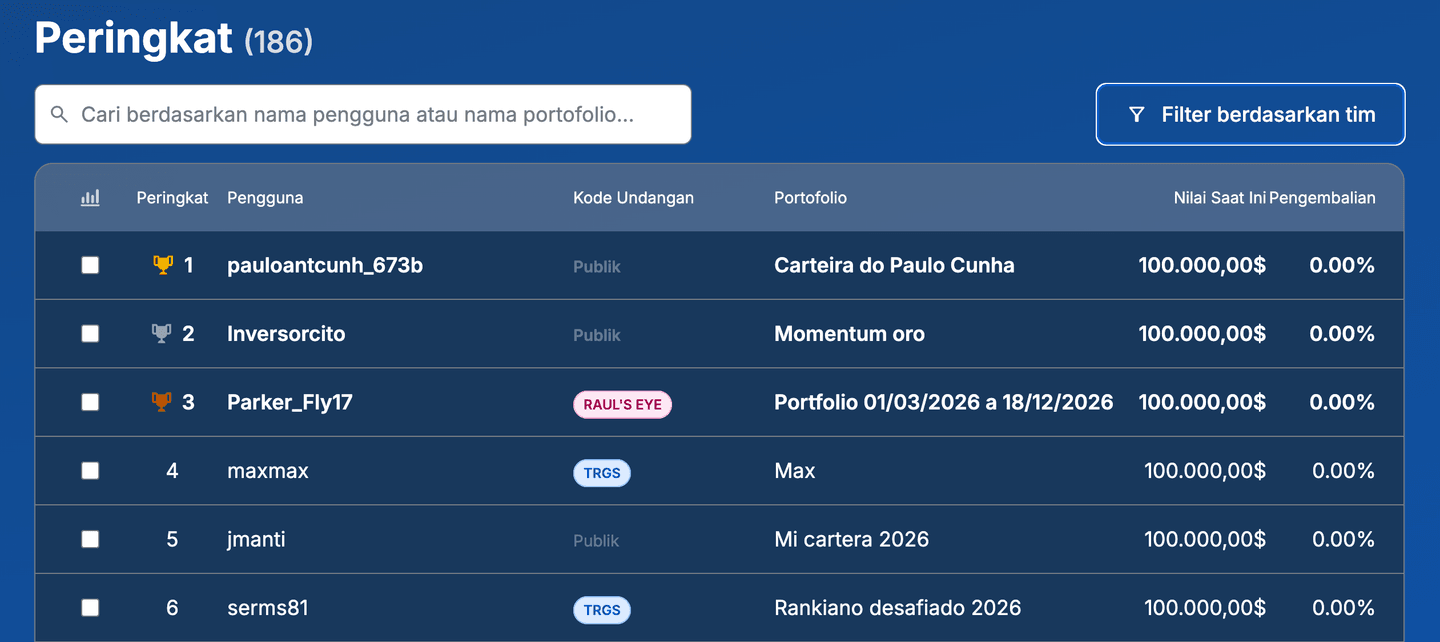Screen dimensions: 1440x642
Task: Open the Filter berdasarkan tim dropdown
Action: click(x=1250, y=115)
